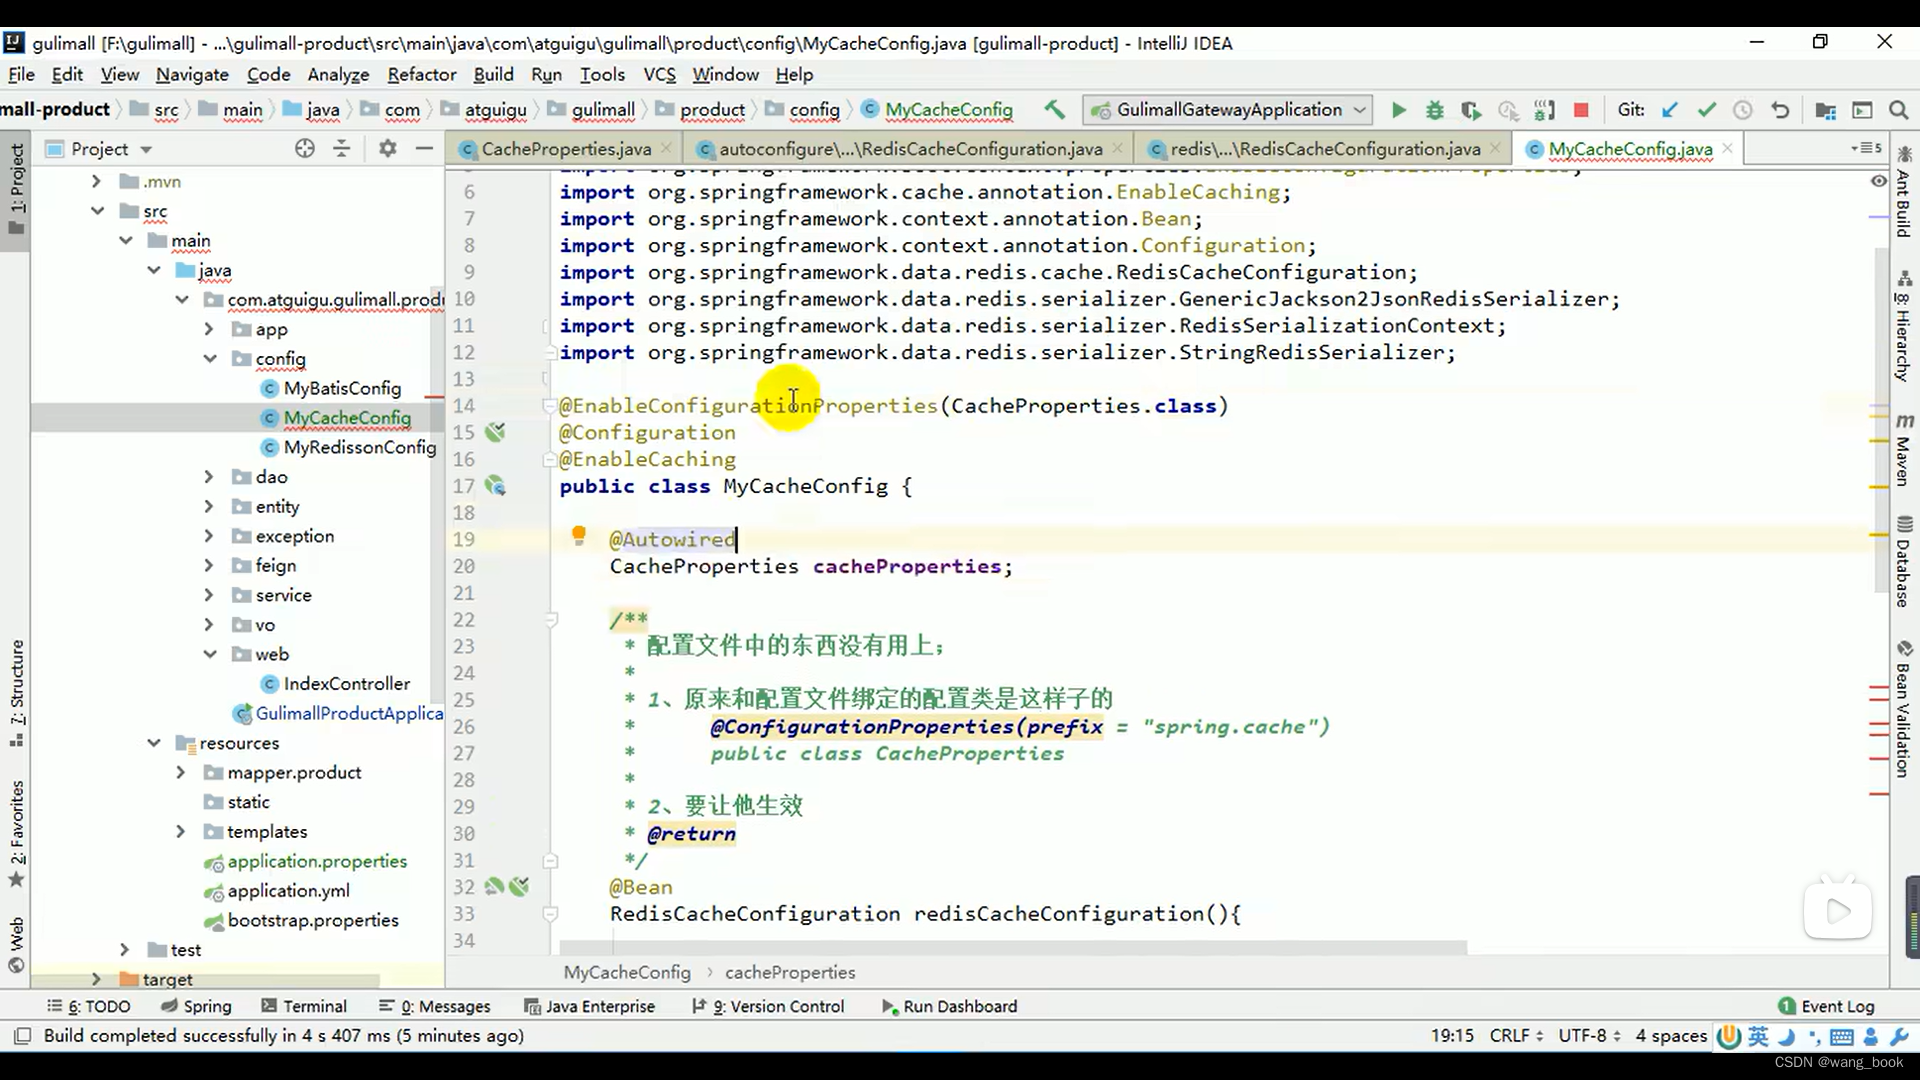
Task: Stop the running application (red square)
Action: point(1581,110)
